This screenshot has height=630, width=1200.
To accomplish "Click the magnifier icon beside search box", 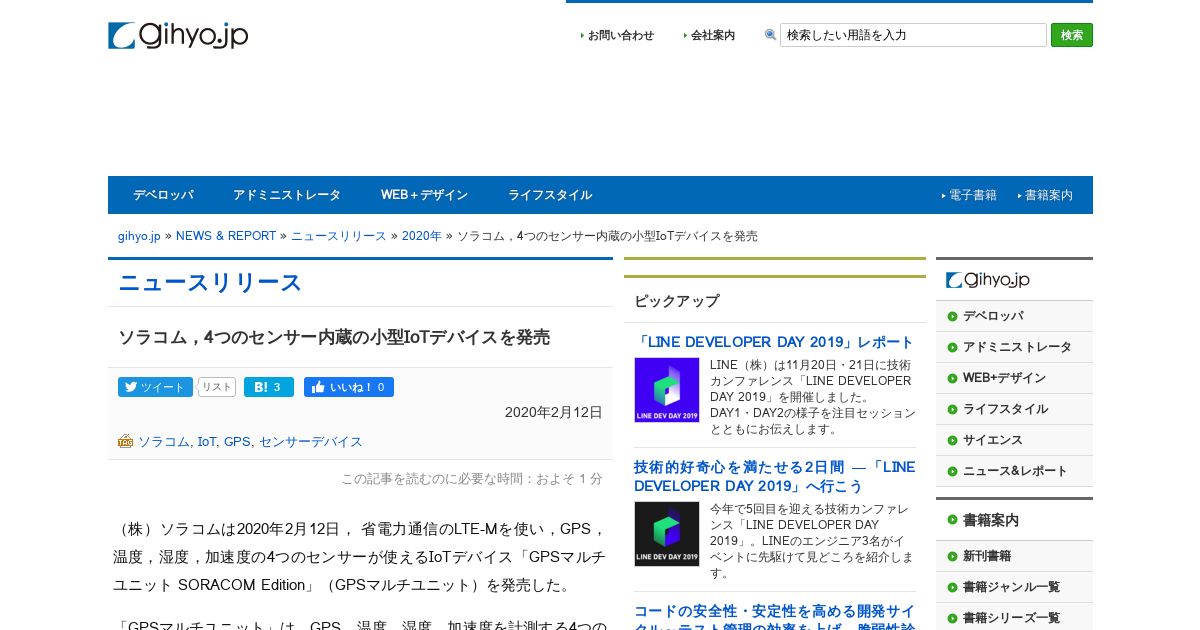I will tap(770, 35).
